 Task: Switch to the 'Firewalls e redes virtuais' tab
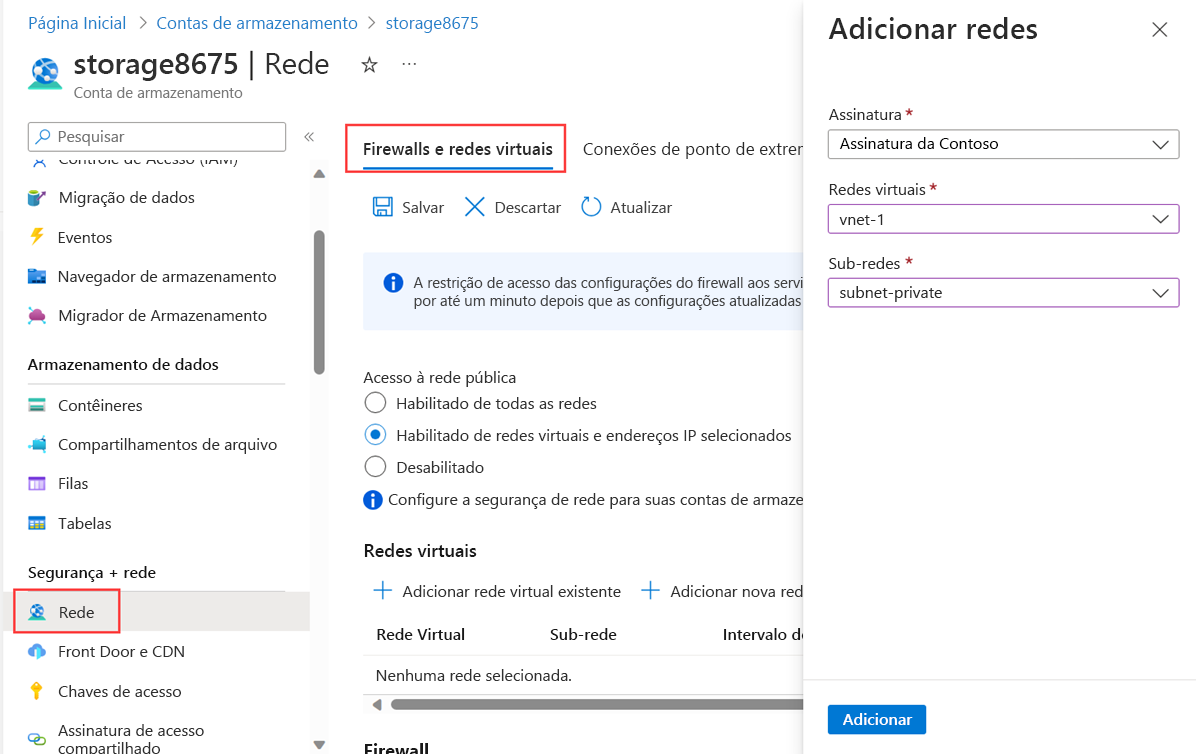click(x=456, y=147)
